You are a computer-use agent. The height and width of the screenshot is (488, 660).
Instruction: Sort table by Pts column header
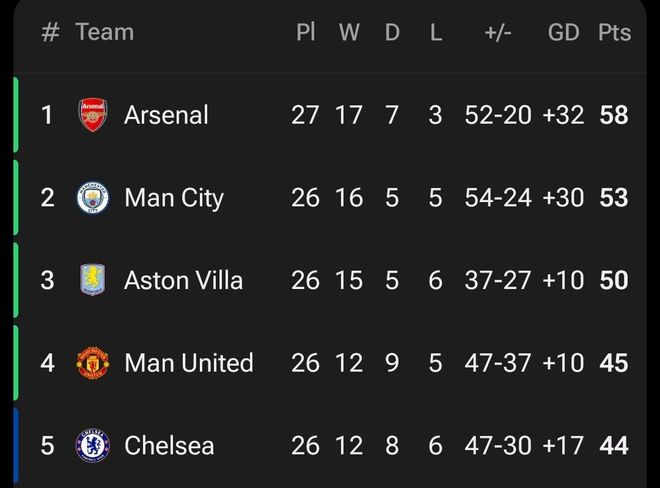click(614, 33)
